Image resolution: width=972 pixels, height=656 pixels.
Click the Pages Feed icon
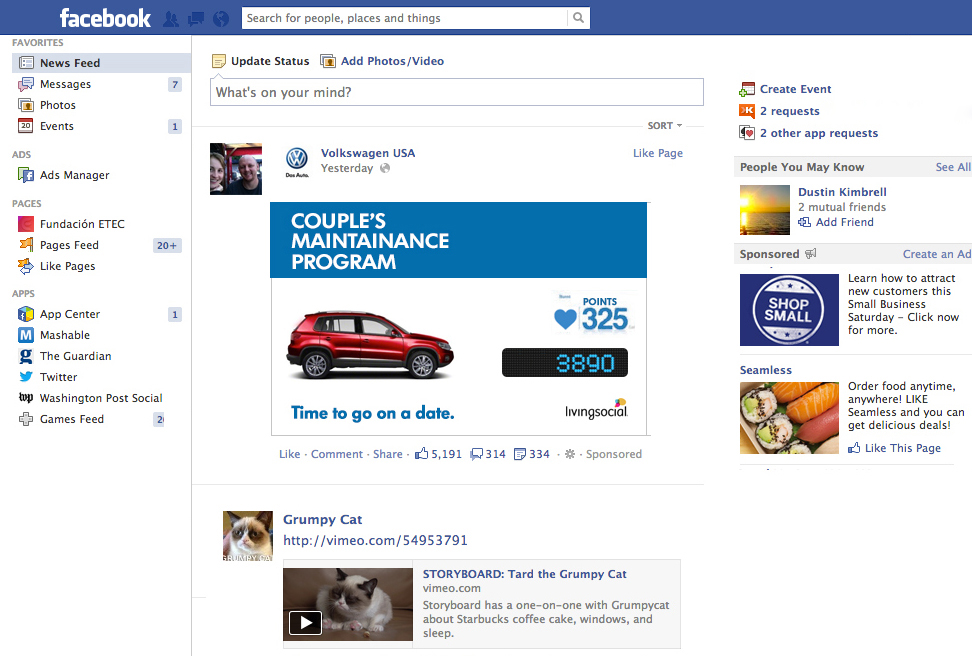coord(26,244)
